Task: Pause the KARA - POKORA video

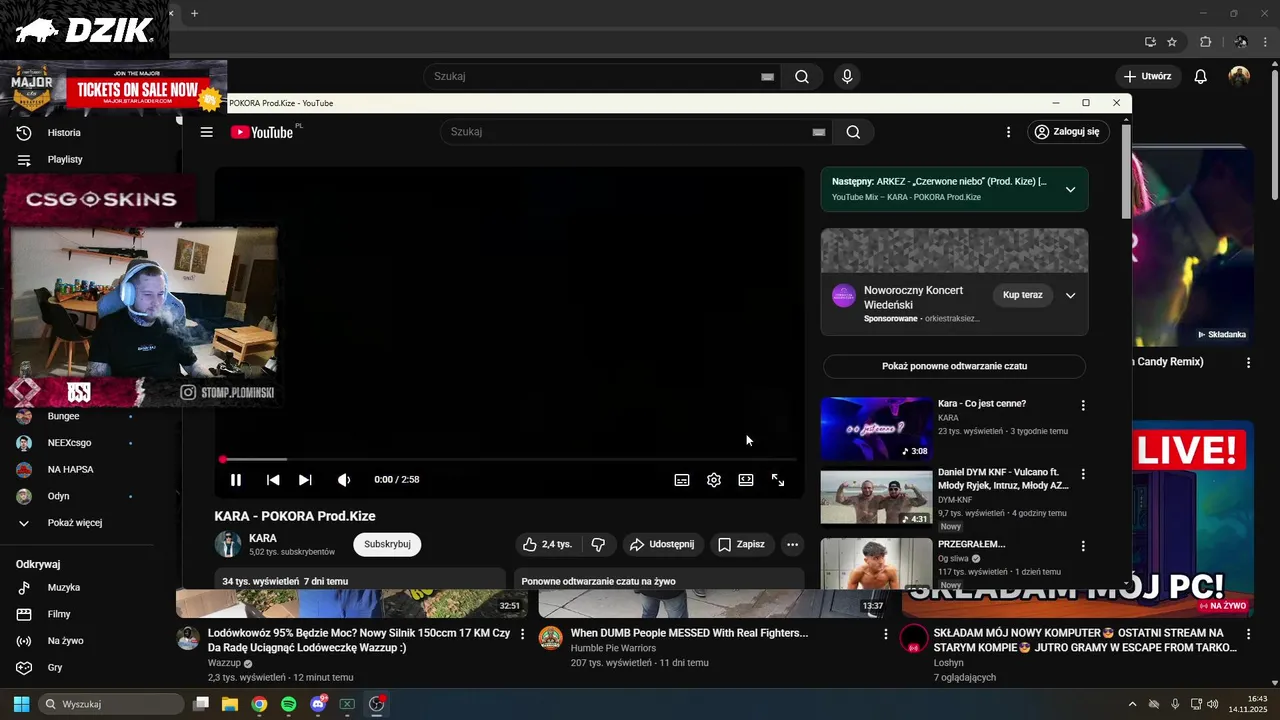Action: pos(236,480)
